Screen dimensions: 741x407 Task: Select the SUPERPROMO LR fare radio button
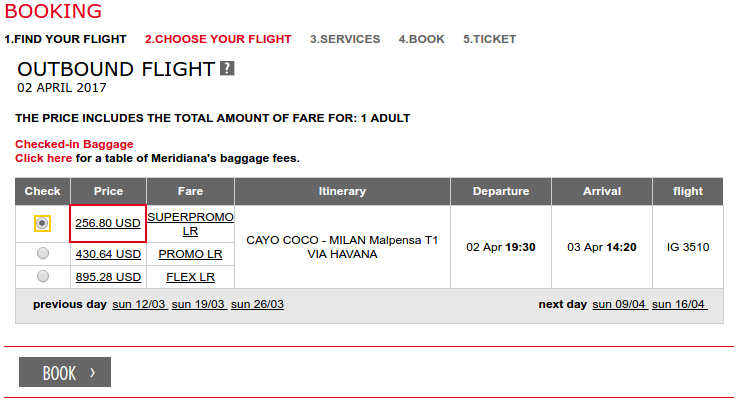tap(42, 223)
